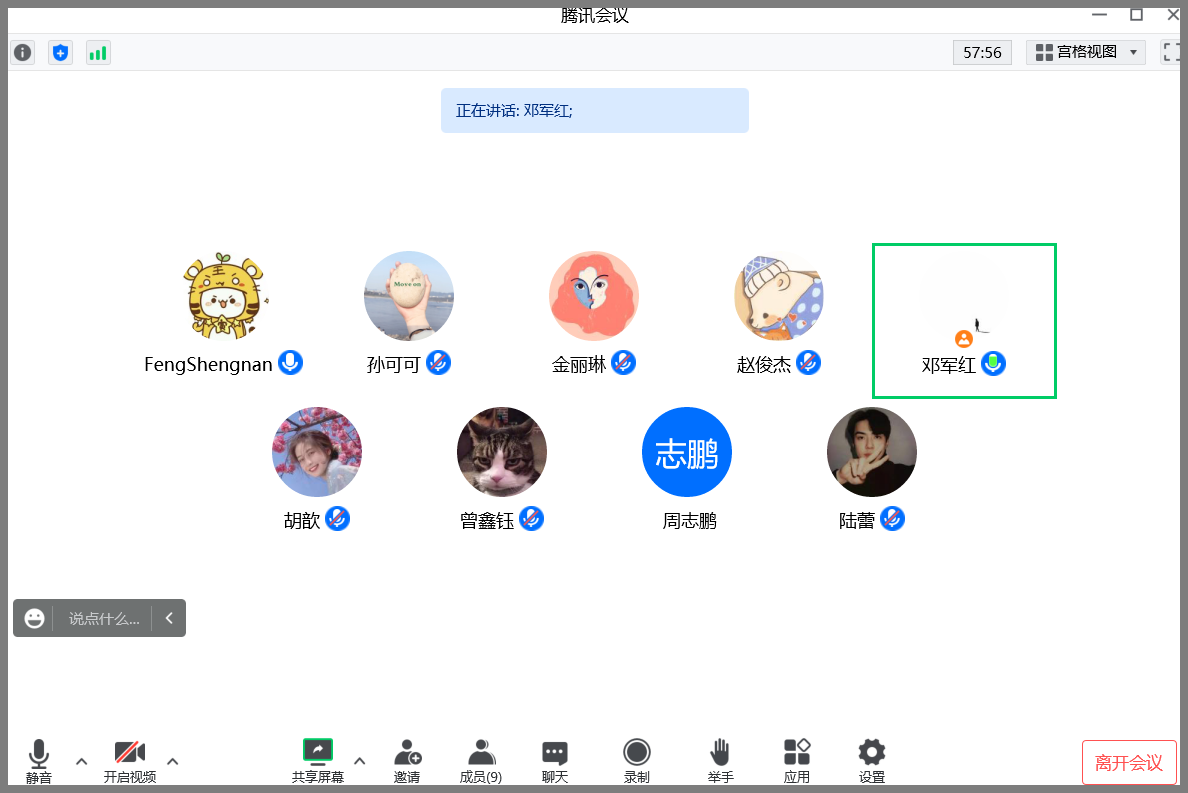
Task: Expand video options arrow beside 开启视频
Action: click(172, 761)
